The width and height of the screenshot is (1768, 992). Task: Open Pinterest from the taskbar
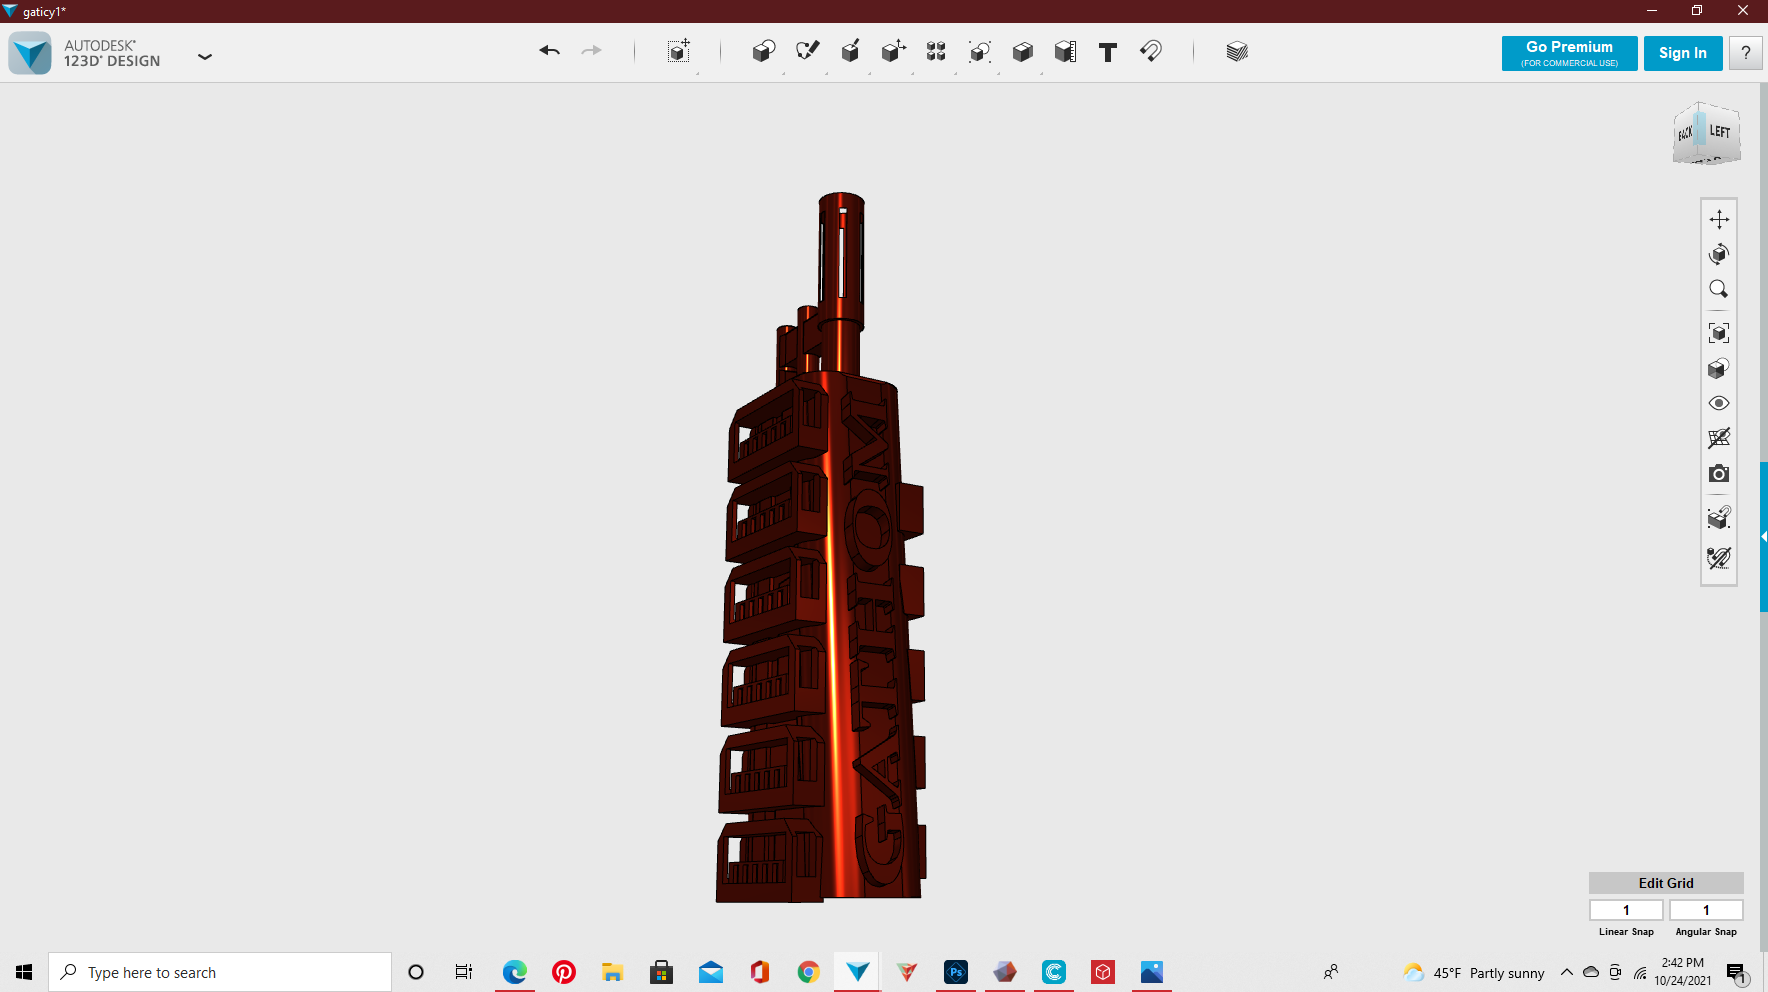(x=564, y=972)
